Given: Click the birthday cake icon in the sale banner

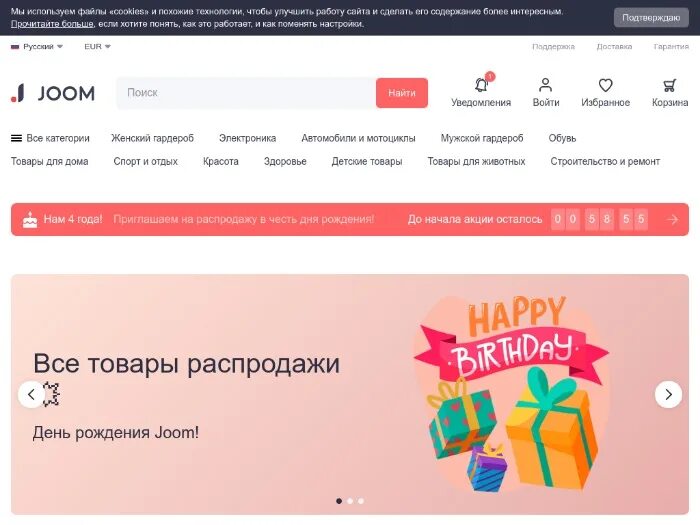Looking at the screenshot, I should [x=30, y=220].
